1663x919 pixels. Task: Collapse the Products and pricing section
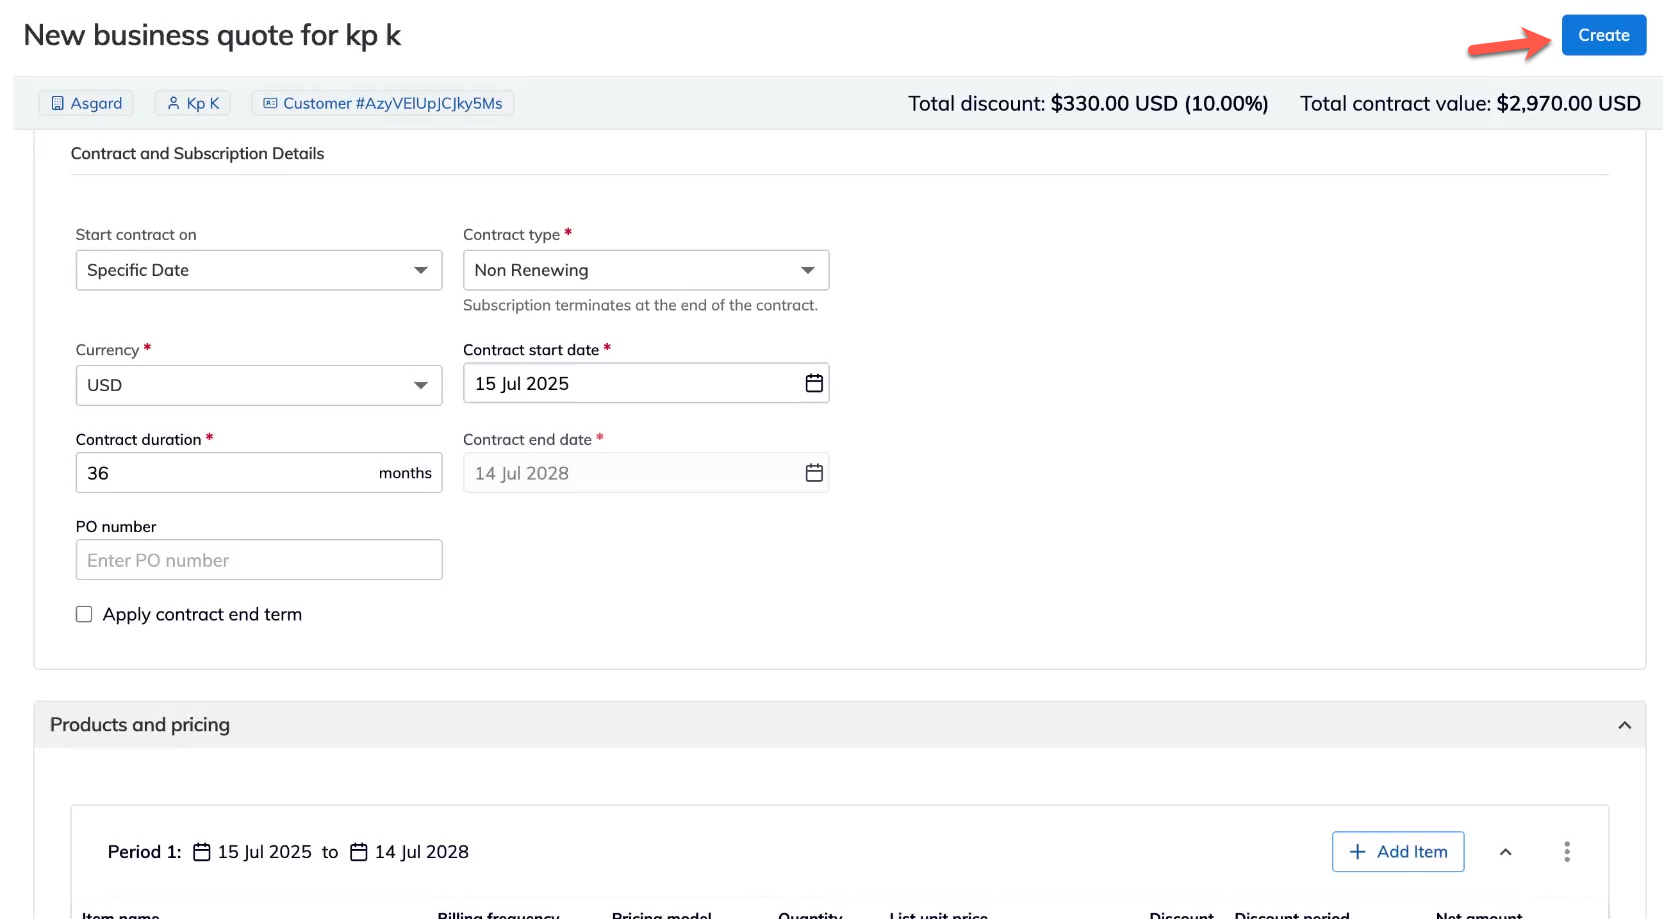(x=1624, y=725)
